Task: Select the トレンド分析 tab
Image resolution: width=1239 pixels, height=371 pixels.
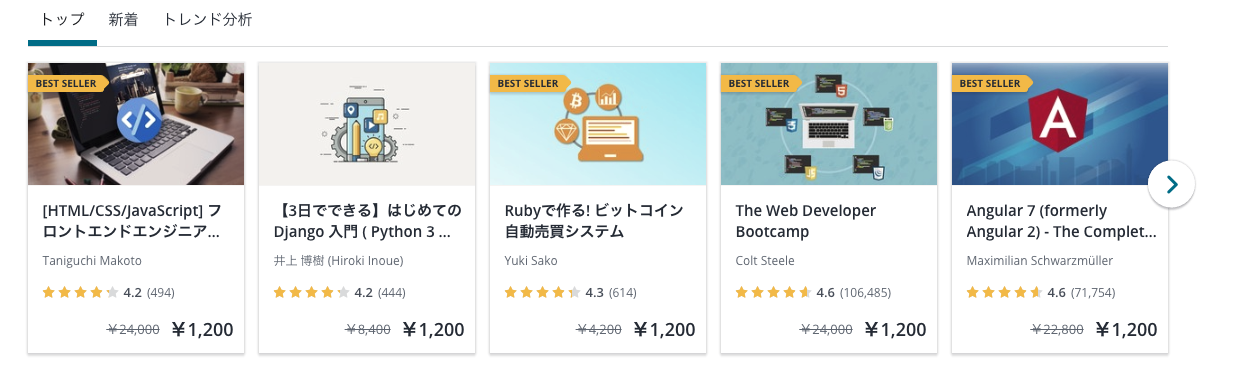Action: (x=207, y=19)
